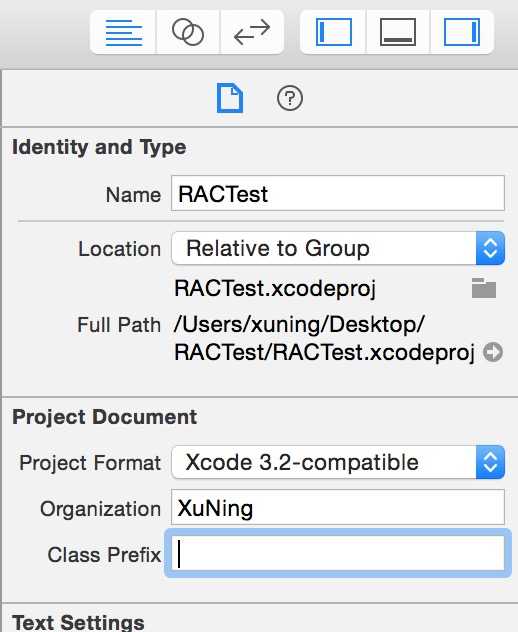This screenshot has width=518, height=632.
Task: Reveal RACTest.xcodeproj in Finder with the arrow icon
Action: pyautogui.click(x=493, y=352)
